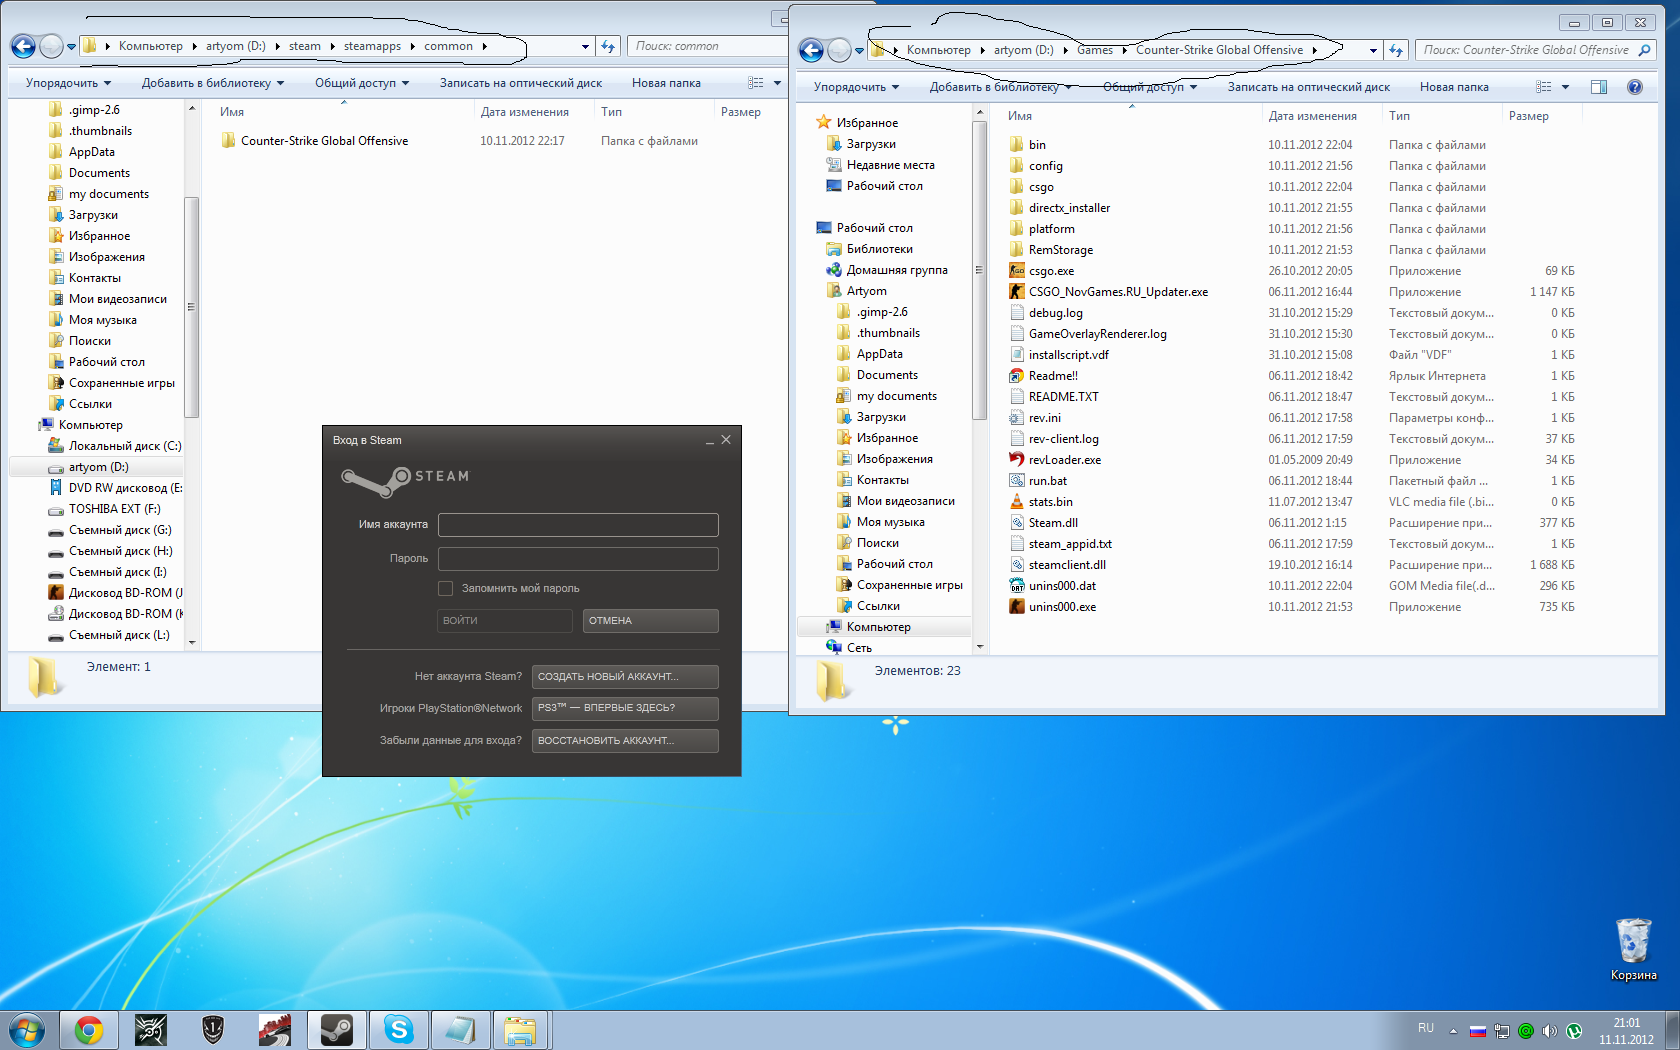Click the csgo.exe application icon
The height and width of the screenshot is (1050, 1680).
(x=1017, y=271)
